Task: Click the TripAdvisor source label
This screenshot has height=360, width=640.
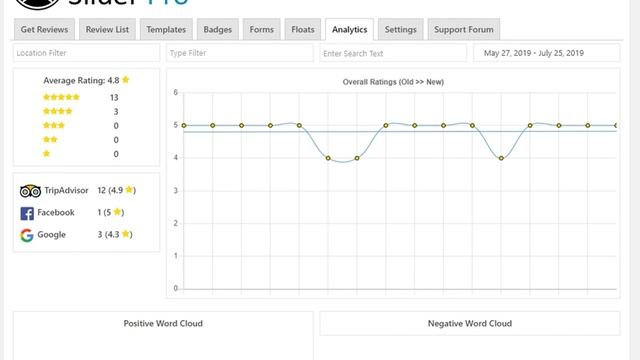Action: [66, 190]
